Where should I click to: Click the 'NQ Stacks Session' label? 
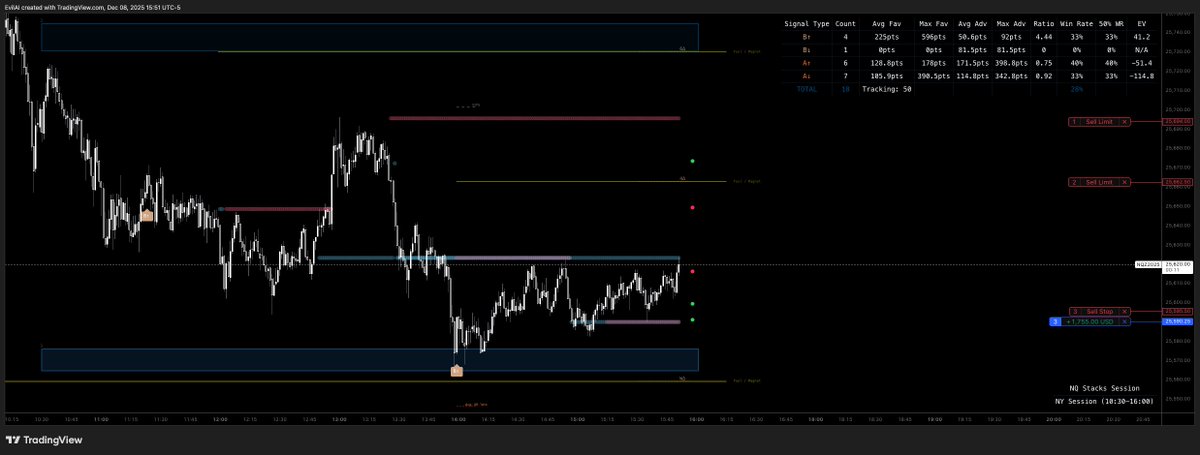pos(1104,388)
